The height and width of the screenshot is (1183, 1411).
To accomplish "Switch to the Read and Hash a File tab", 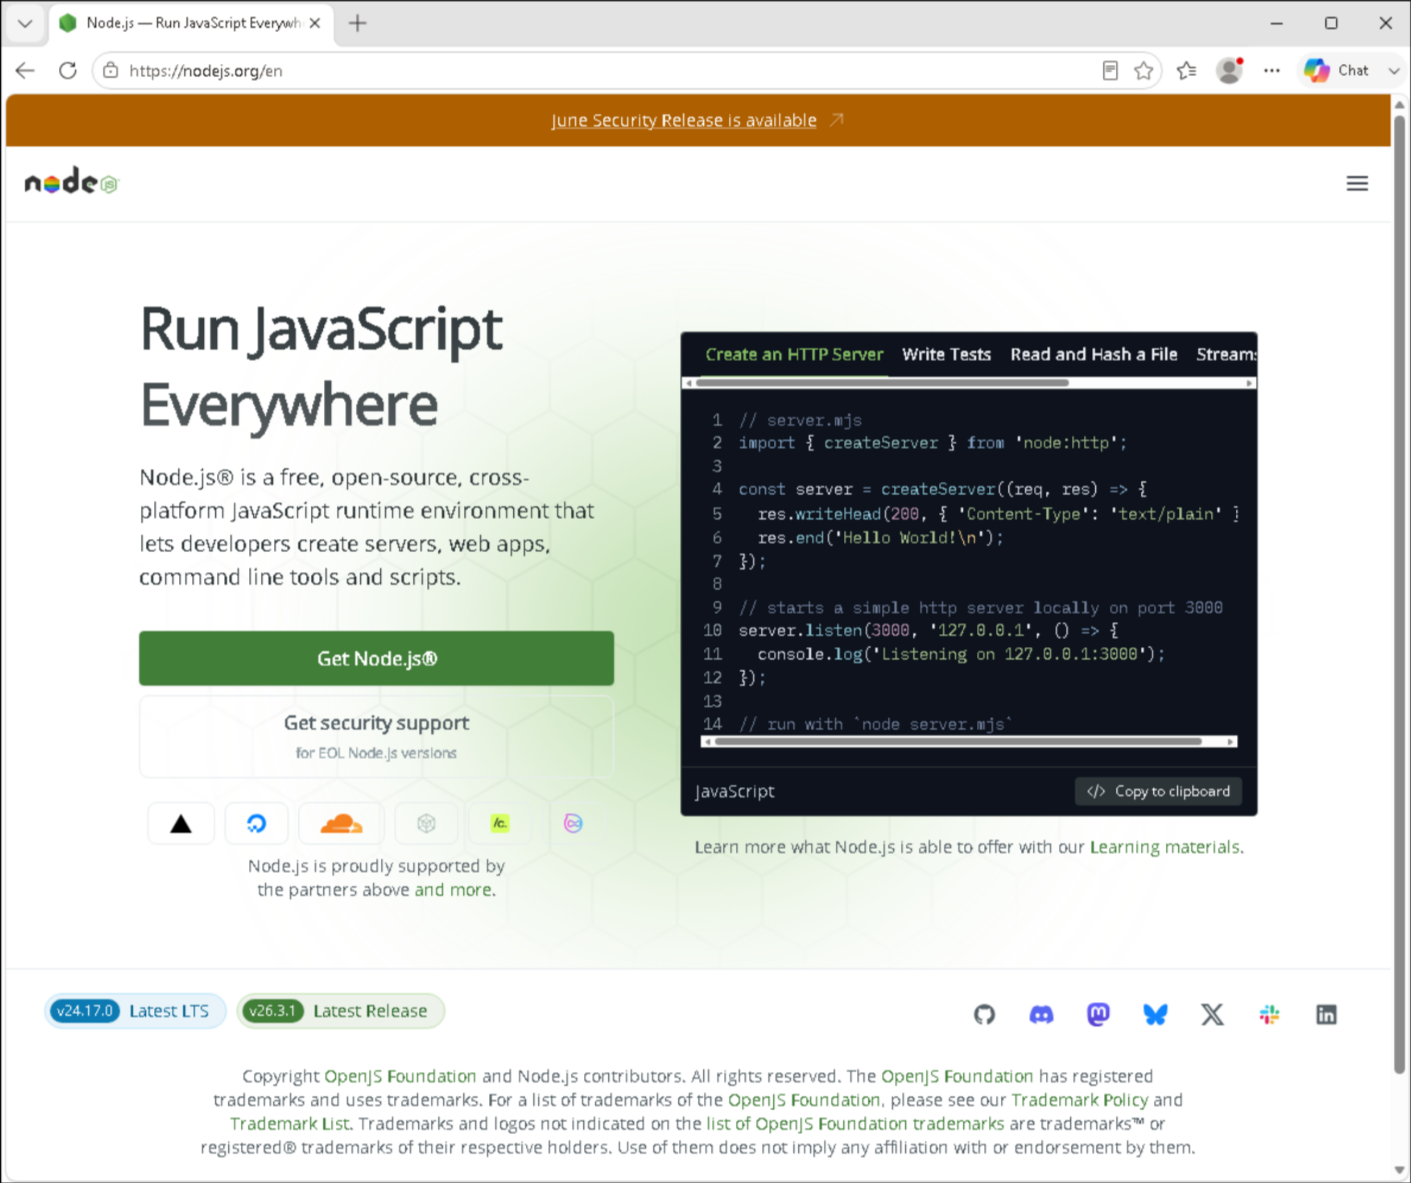I will coord(1094,354).
